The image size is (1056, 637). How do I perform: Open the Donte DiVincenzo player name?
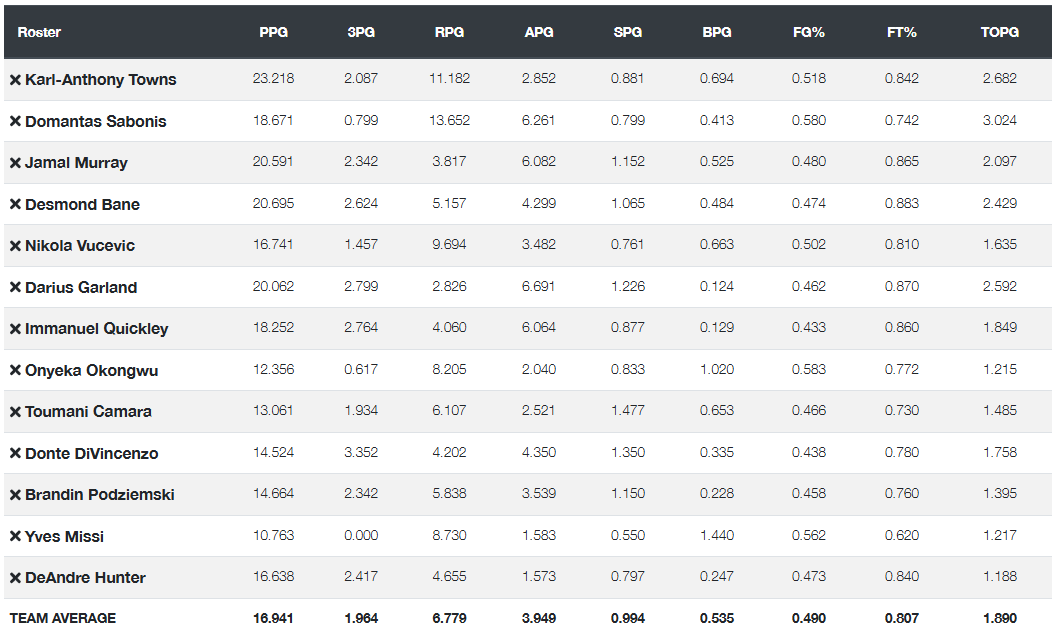tap(91, 454)
